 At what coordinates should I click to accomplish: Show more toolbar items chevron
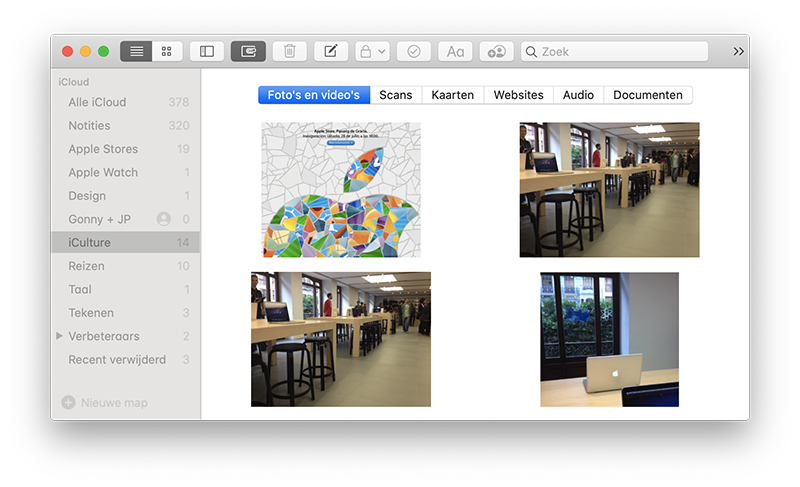click(x=738, y=52)
